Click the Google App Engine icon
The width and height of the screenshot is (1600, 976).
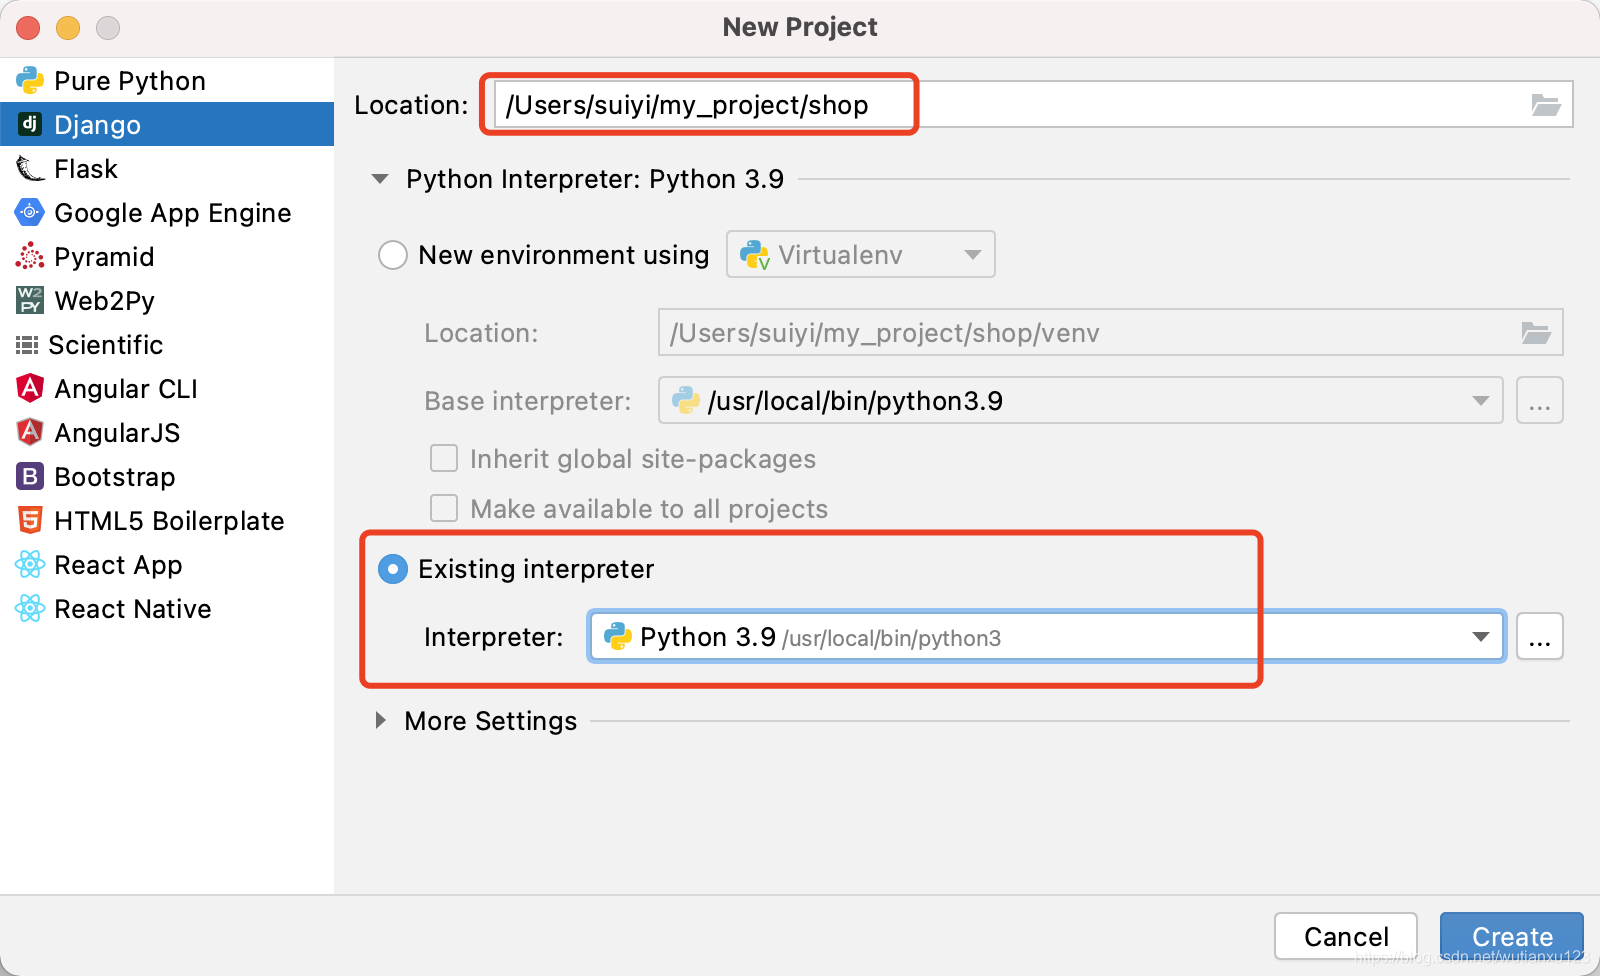(x=30, y=212)
